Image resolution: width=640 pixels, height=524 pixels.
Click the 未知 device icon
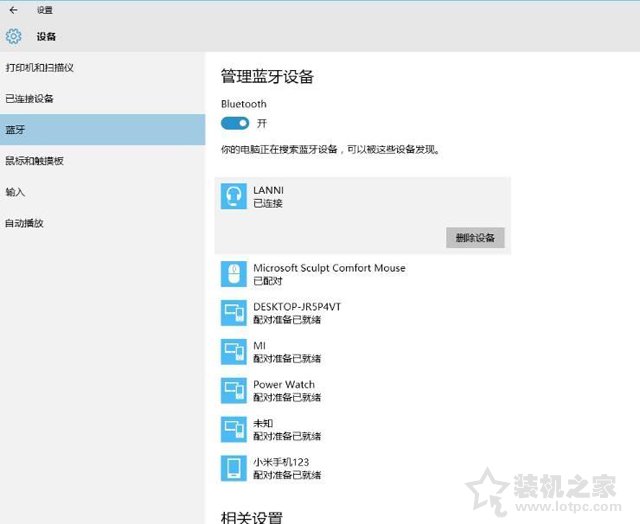click(x=233, y=429)
